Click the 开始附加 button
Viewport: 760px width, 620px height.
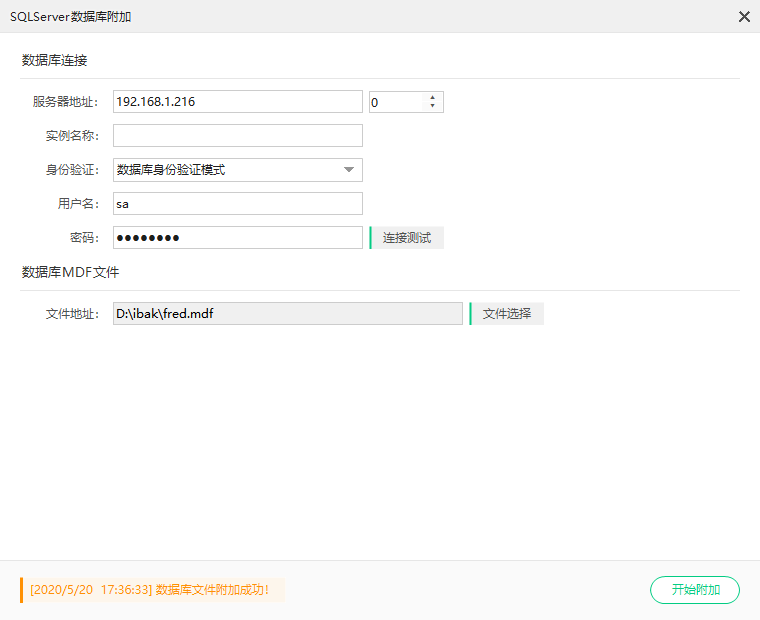[x=695, y=589]
